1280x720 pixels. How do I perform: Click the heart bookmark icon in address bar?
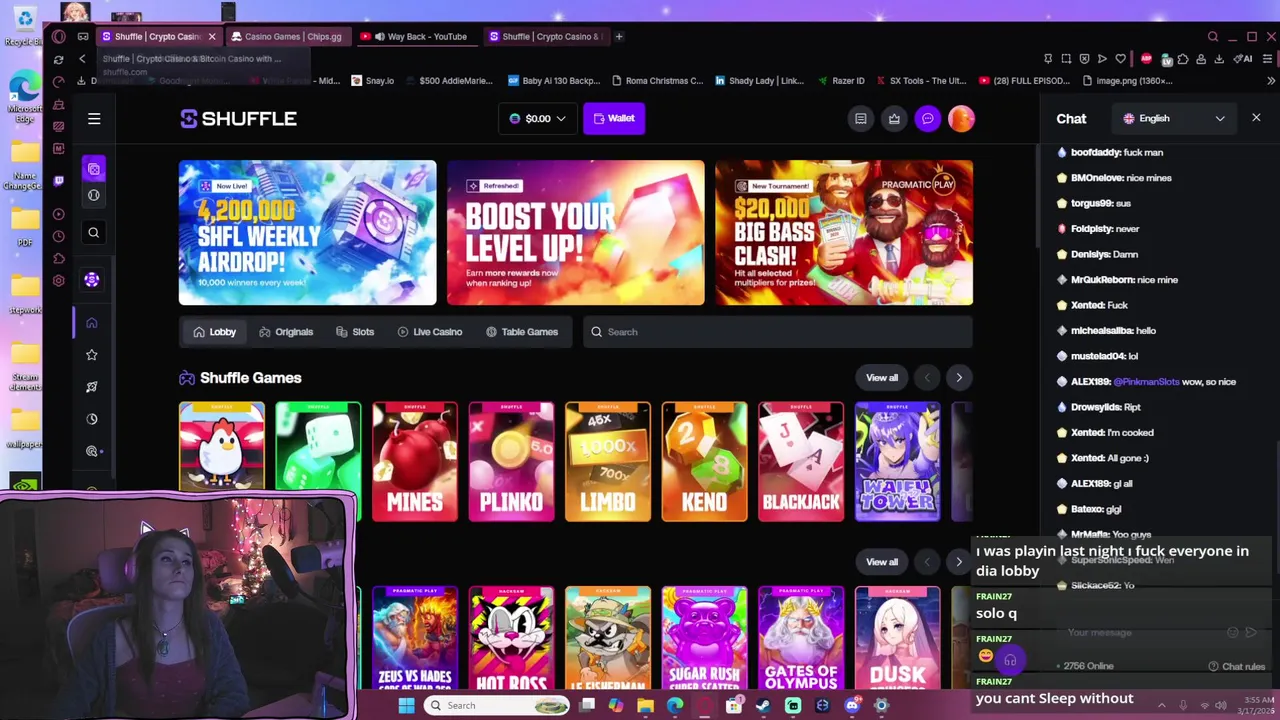click(1120, 59)
